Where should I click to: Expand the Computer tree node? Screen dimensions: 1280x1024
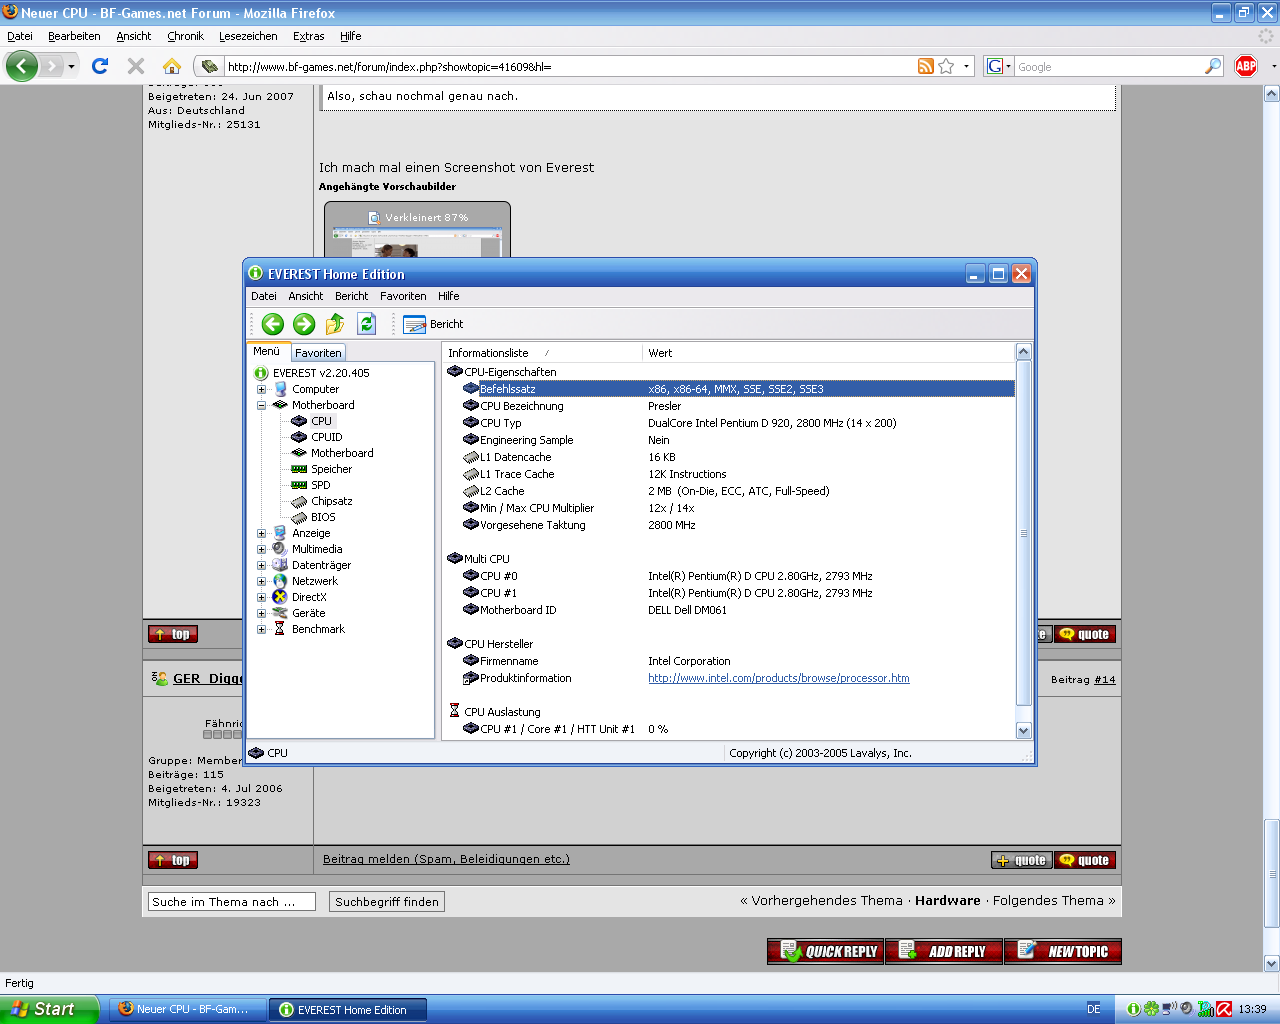[x=261, y=389]
